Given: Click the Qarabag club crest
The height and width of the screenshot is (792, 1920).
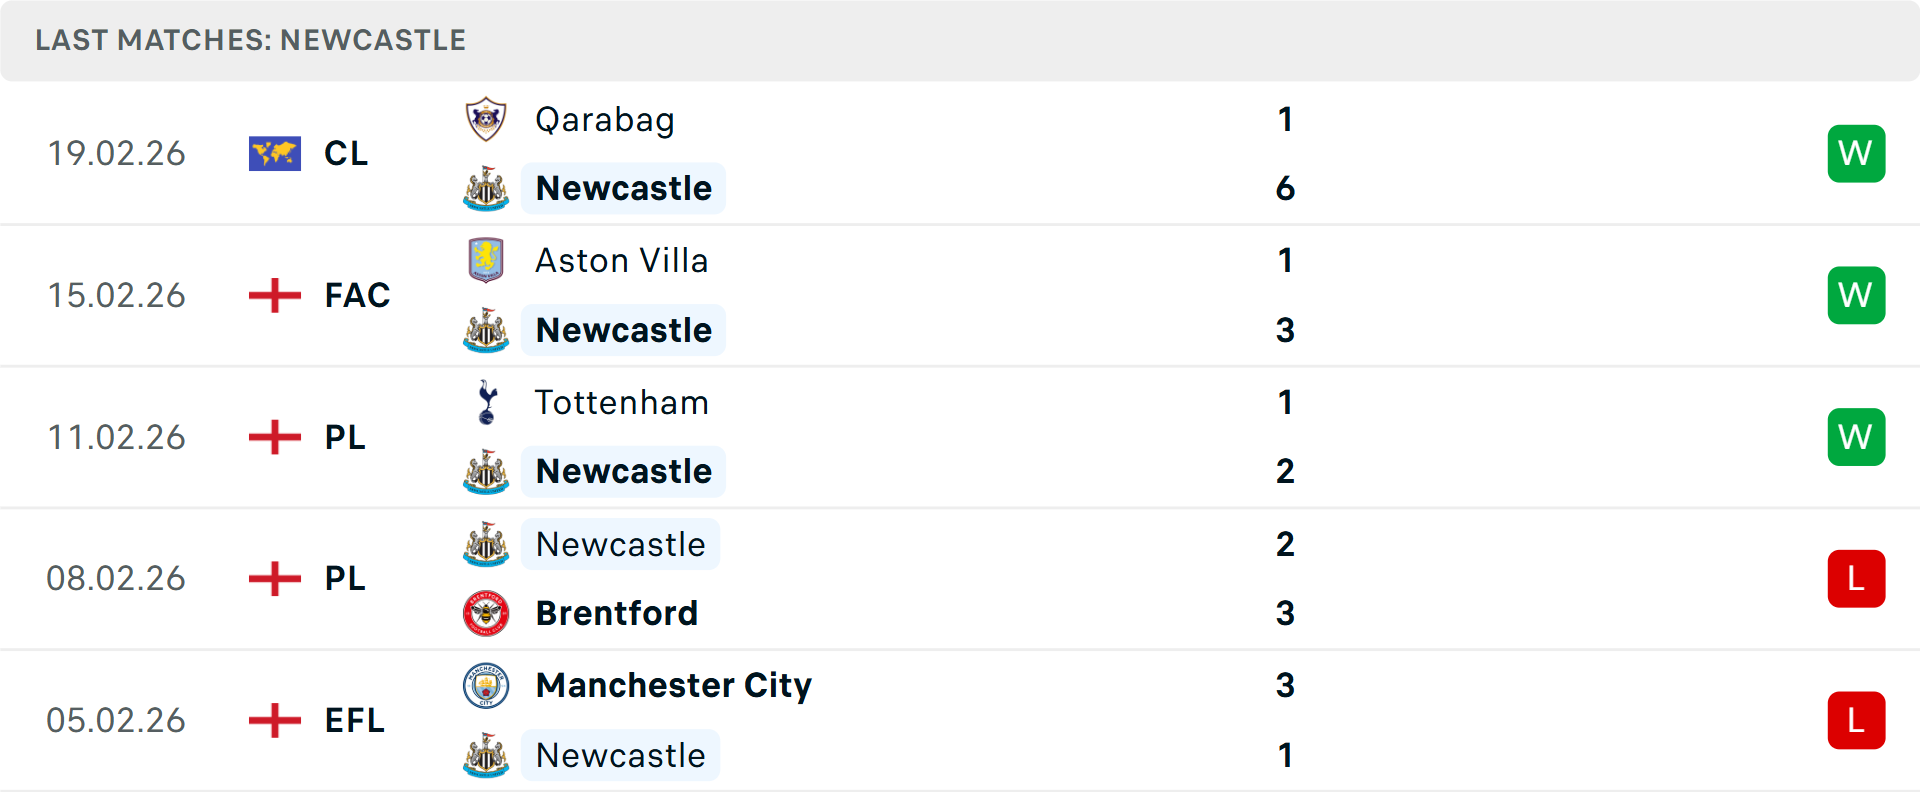Looking at the screenshot, I should [x=486, y=118].
